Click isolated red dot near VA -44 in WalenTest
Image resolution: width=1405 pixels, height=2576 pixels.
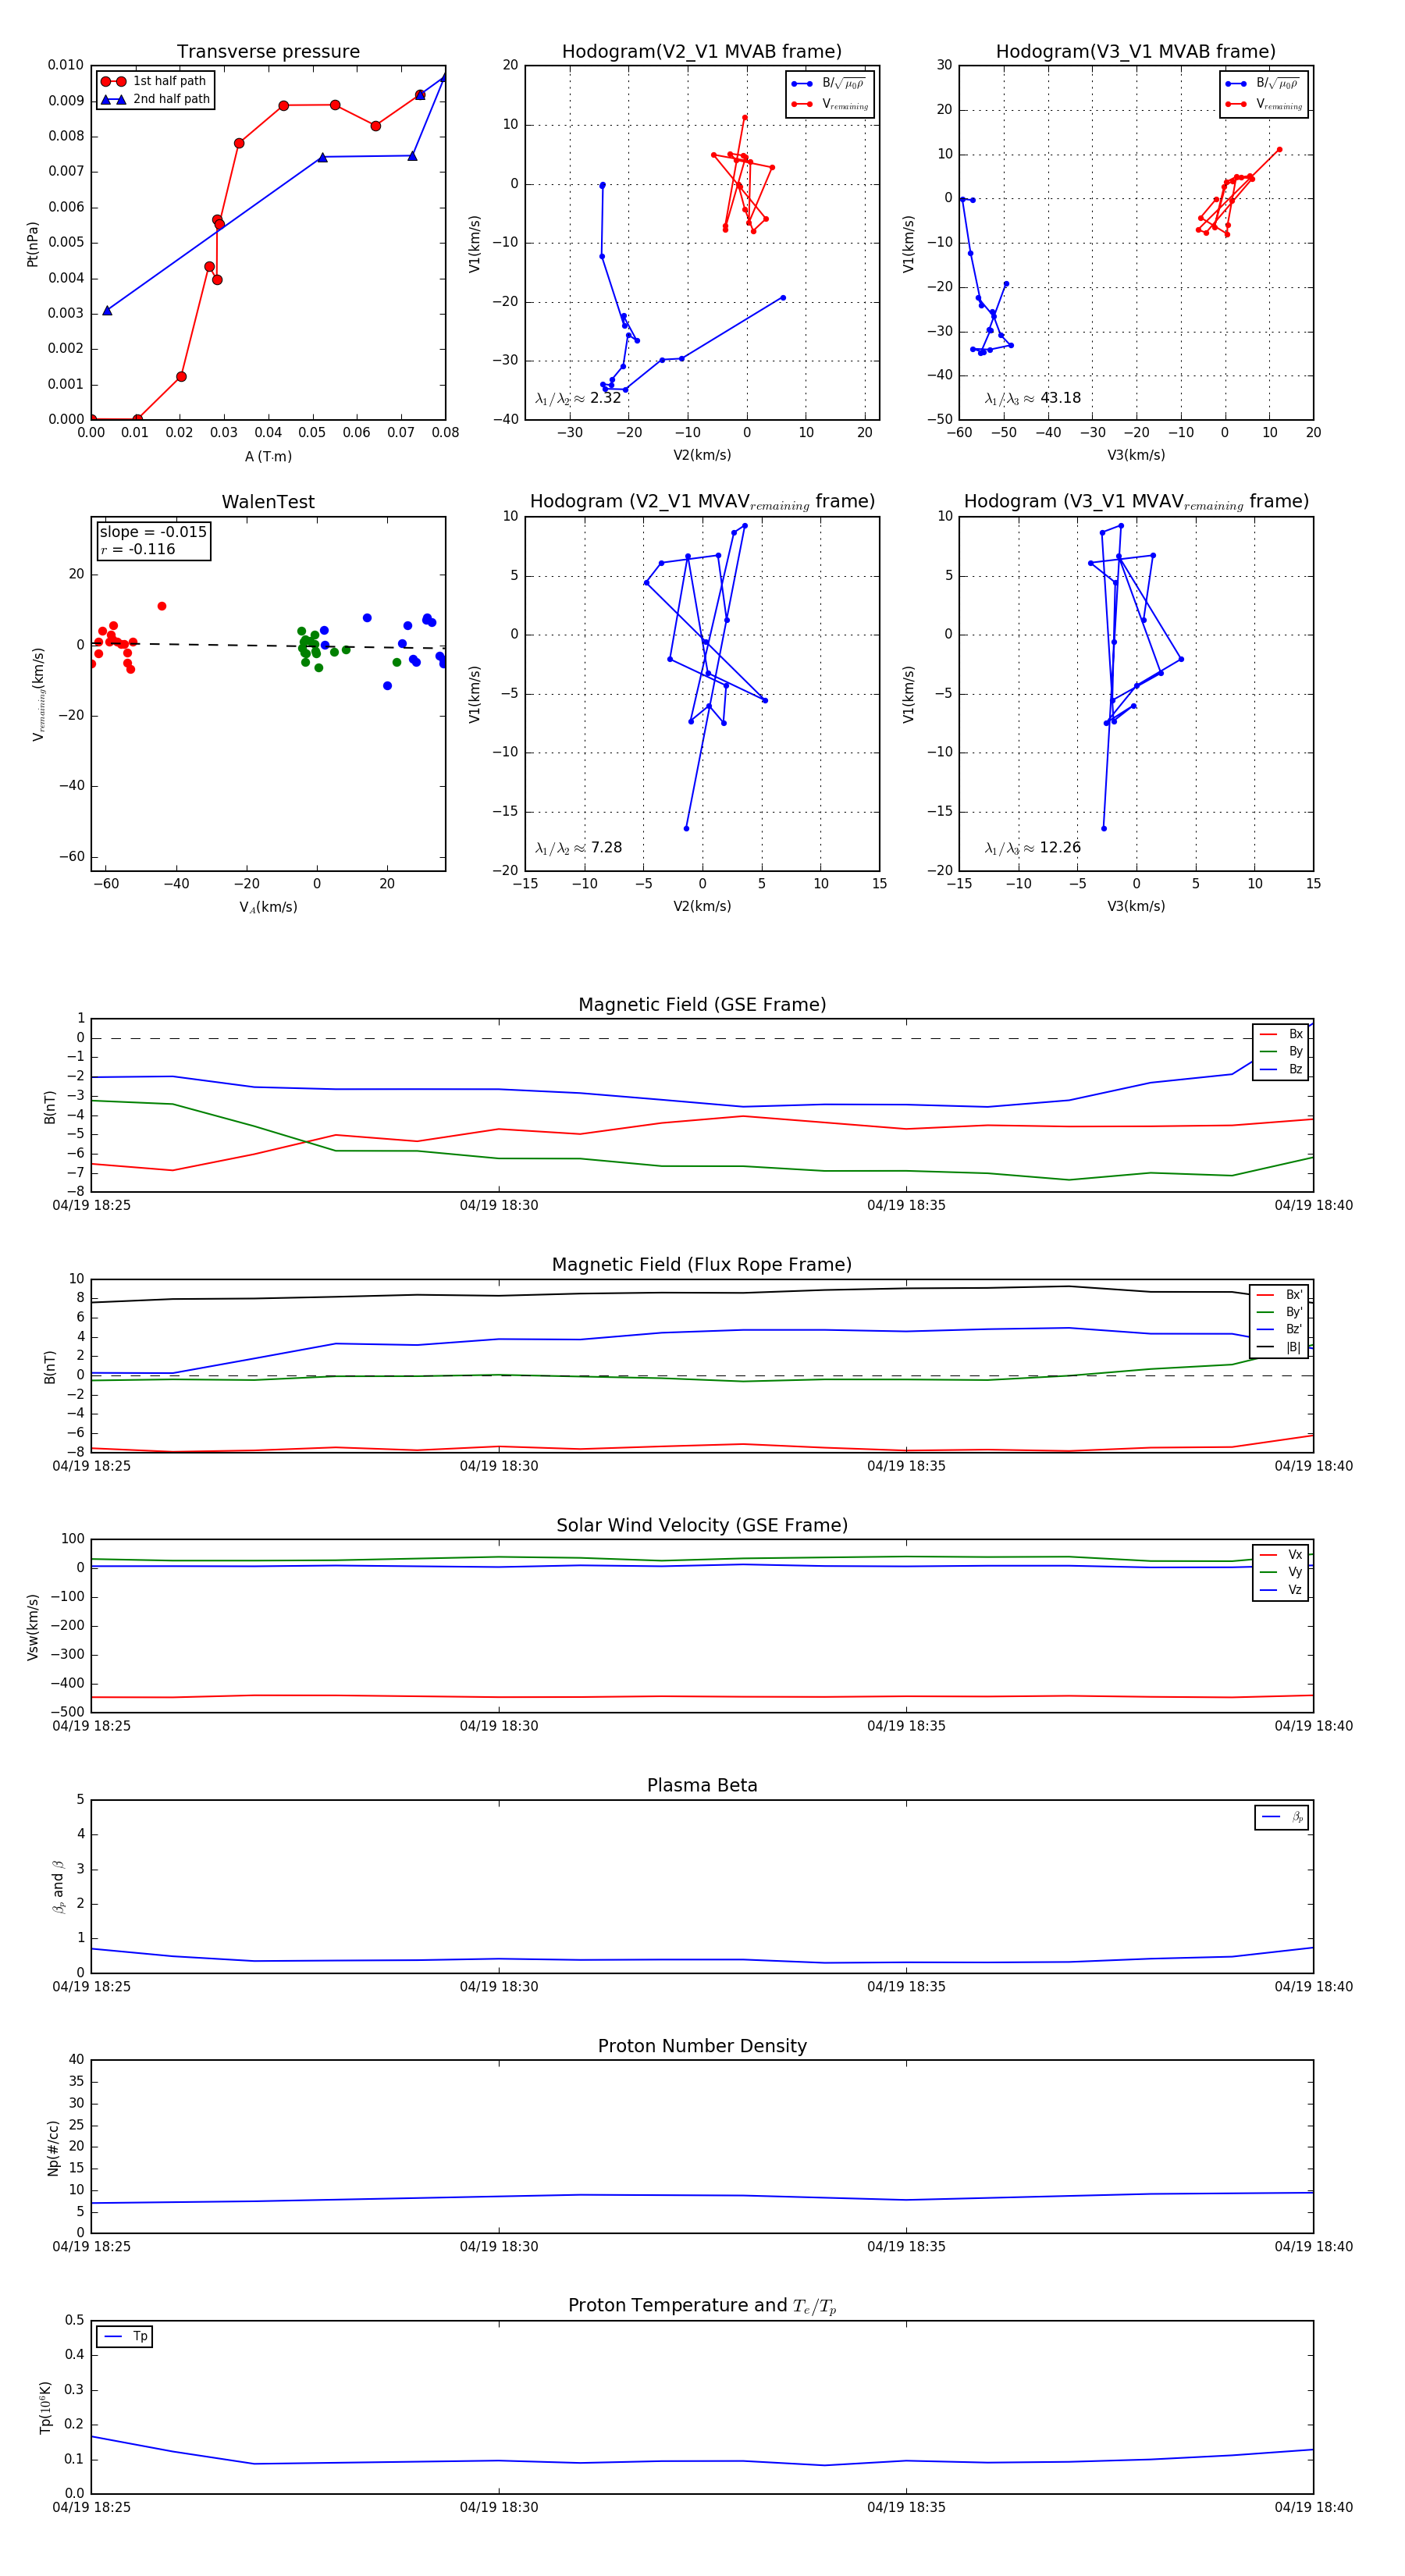tap(162, 606)
